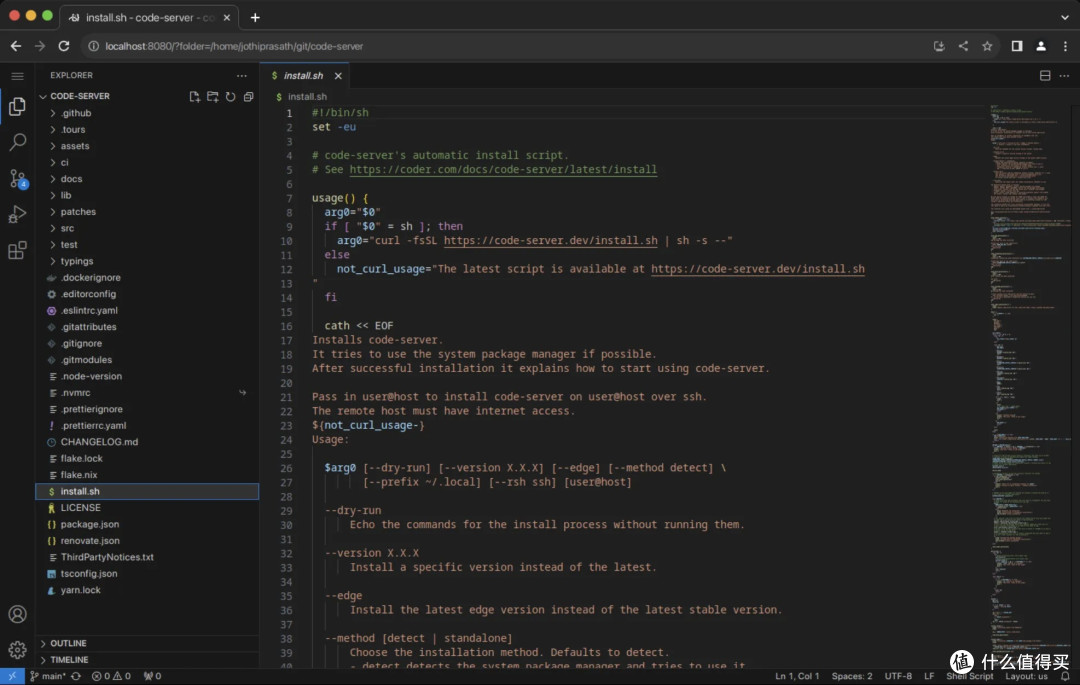Viewport: 1080px width, 685px height.
Task: Select the install.sh editor tab
Action: (x=303, y=76)
